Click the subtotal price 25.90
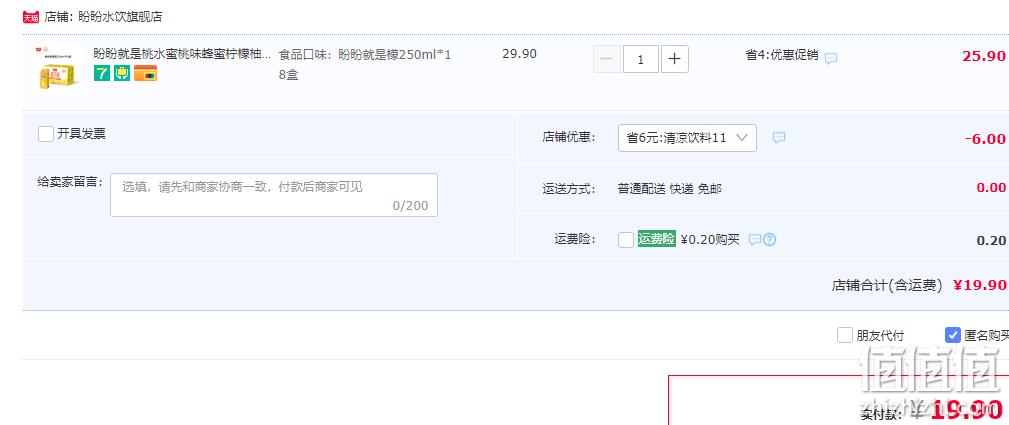 pyautogui.click(x=984, y=56)
